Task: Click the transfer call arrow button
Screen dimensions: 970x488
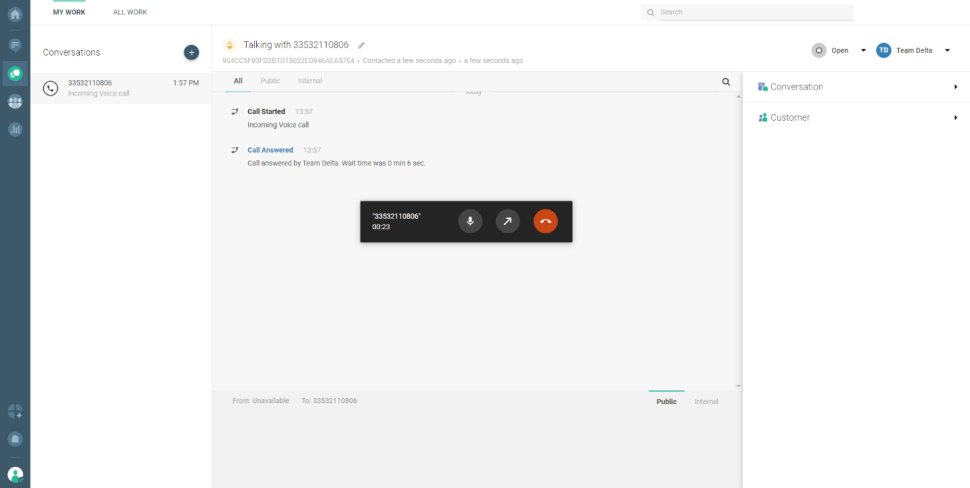Action: (x=508, y=221)
